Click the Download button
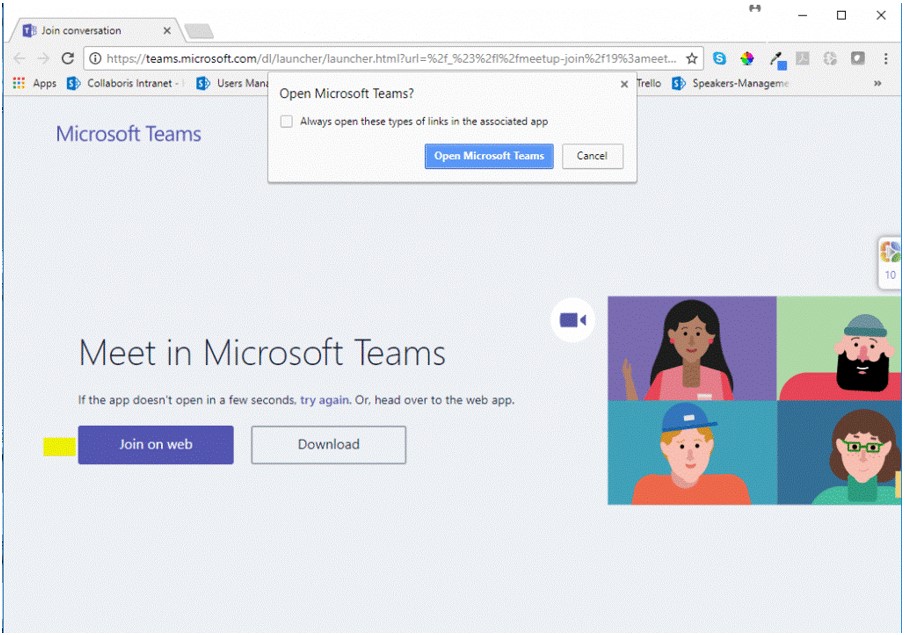Image resolution: width=905 pixels, height=635 pixels. coord(328,445)
